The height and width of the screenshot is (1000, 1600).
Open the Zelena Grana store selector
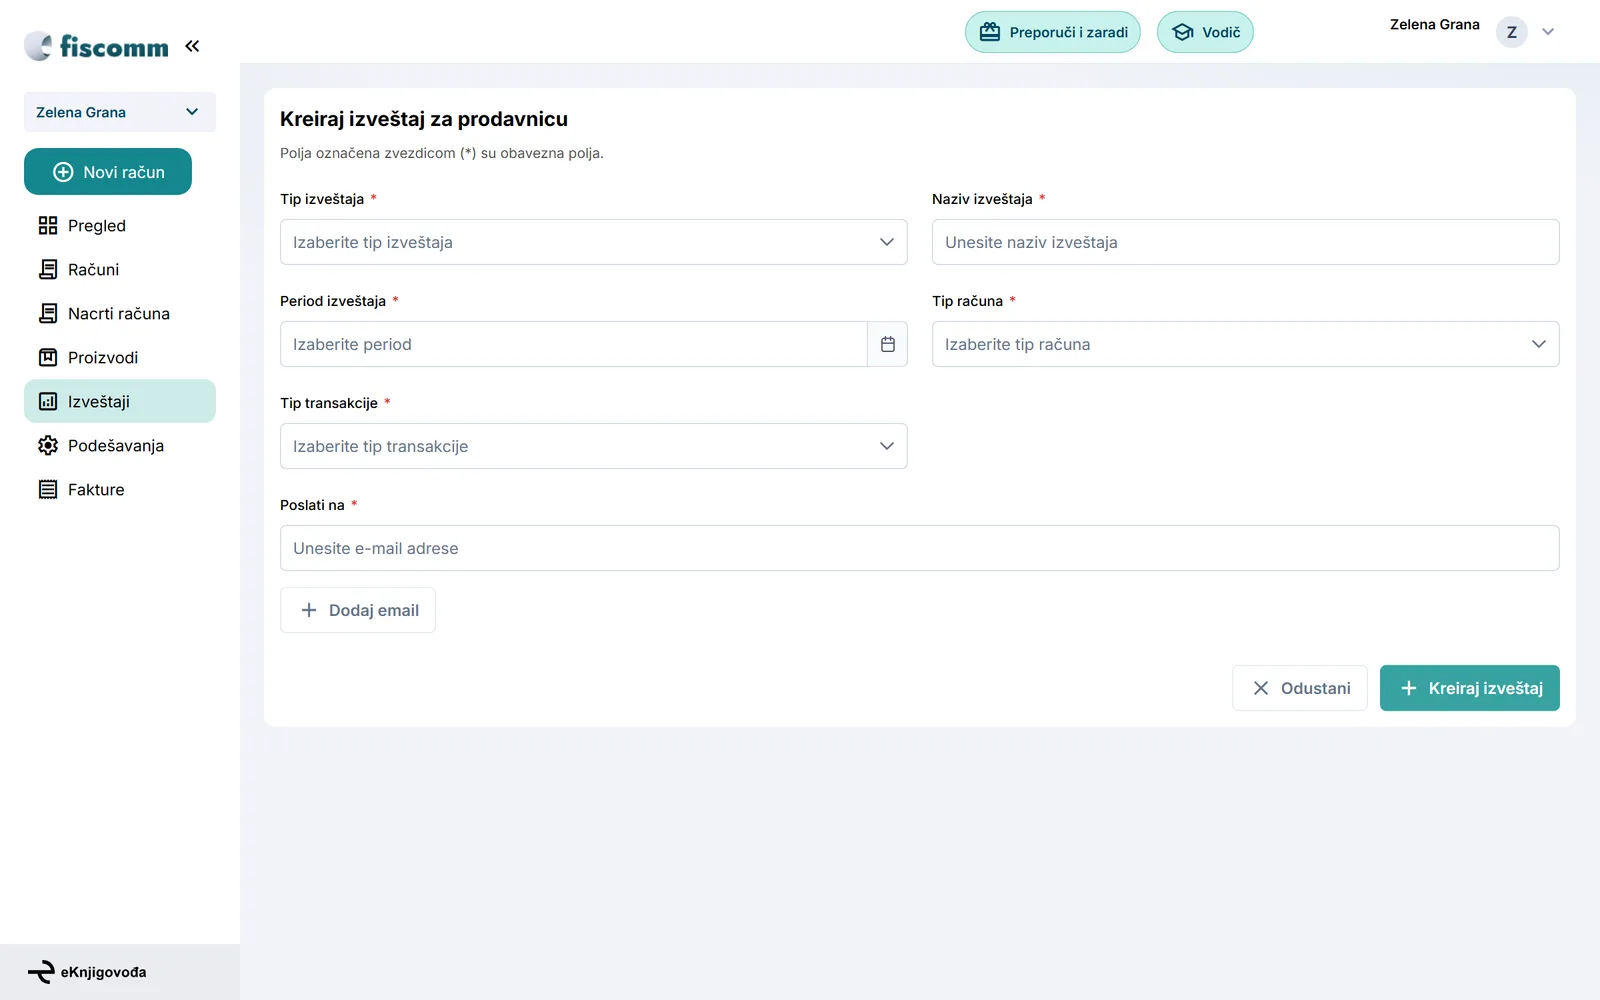coord(120,112)
